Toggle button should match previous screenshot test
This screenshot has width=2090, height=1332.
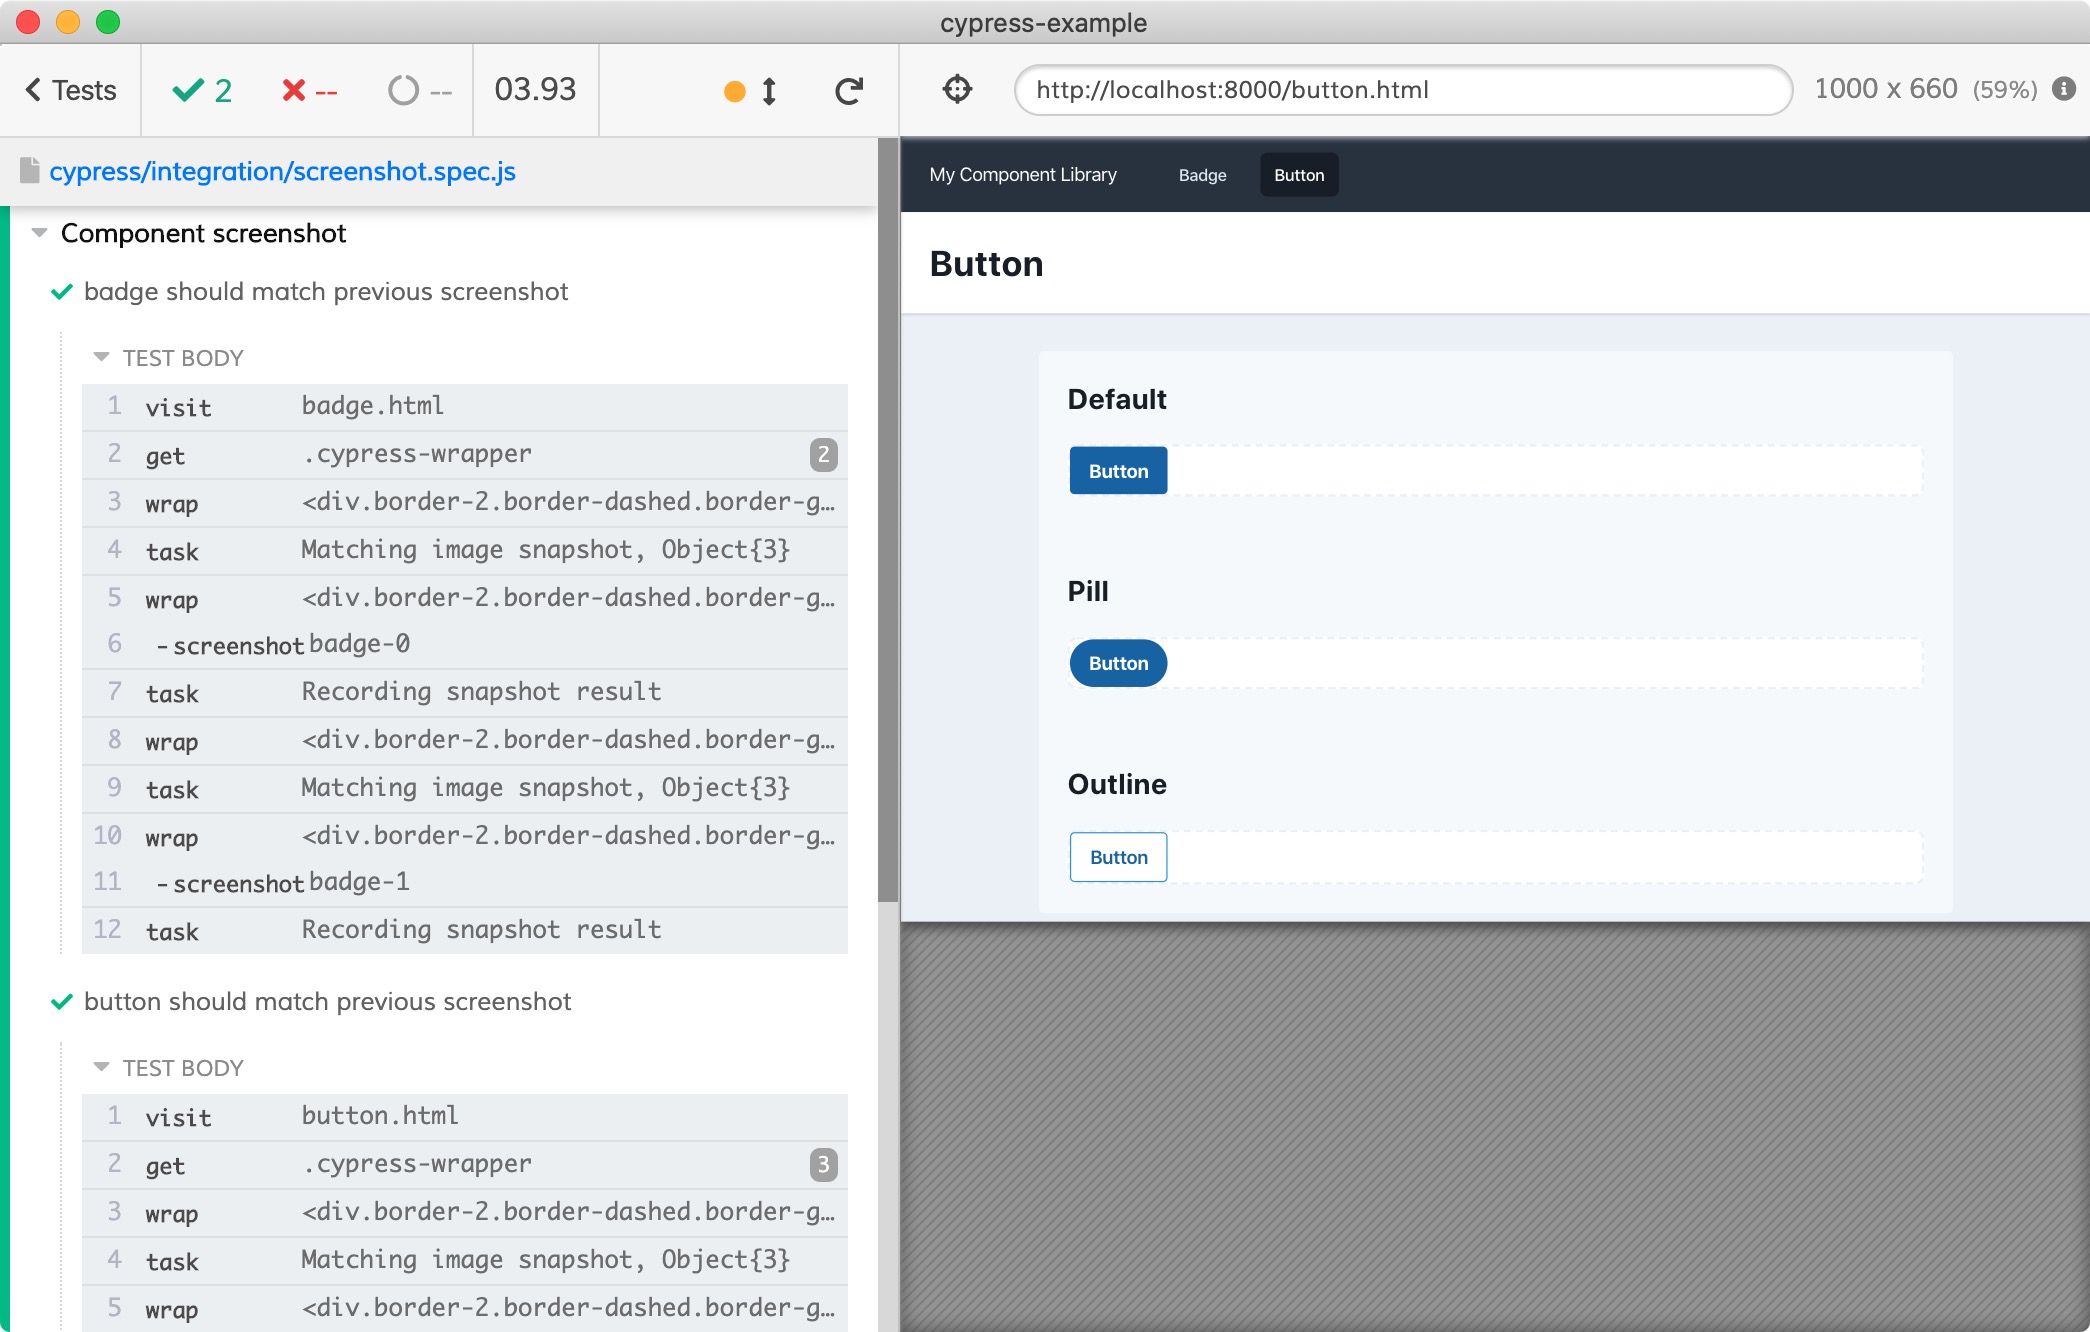[327, 1001]
